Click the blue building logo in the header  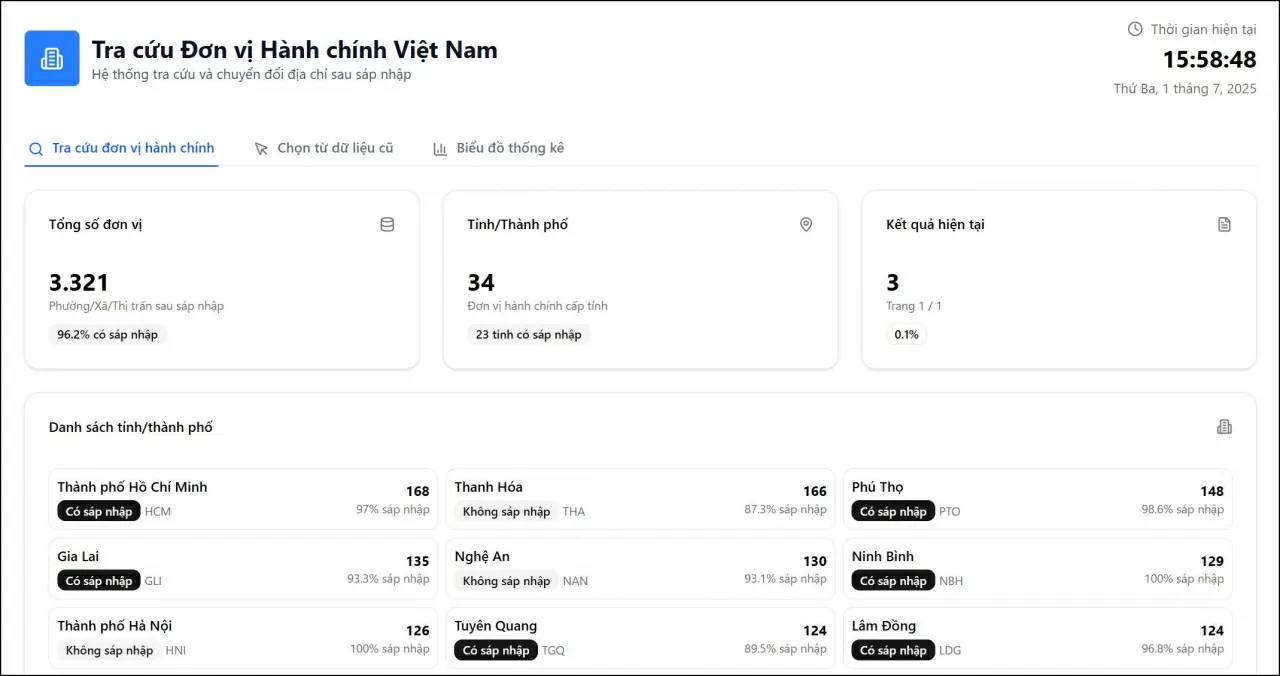click(x=51, y=58)
